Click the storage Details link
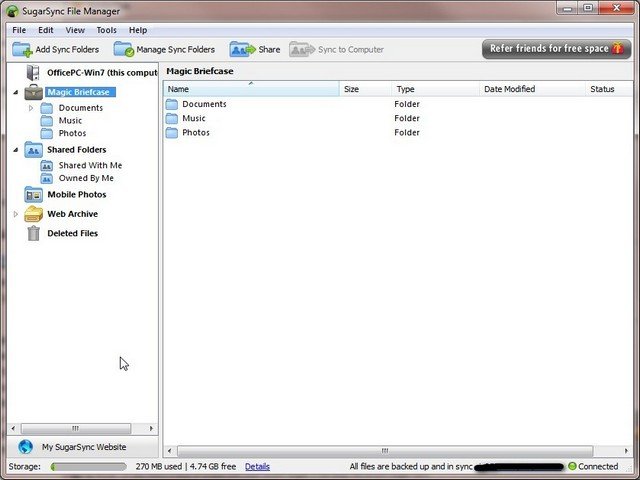 [x=257, y=466]
